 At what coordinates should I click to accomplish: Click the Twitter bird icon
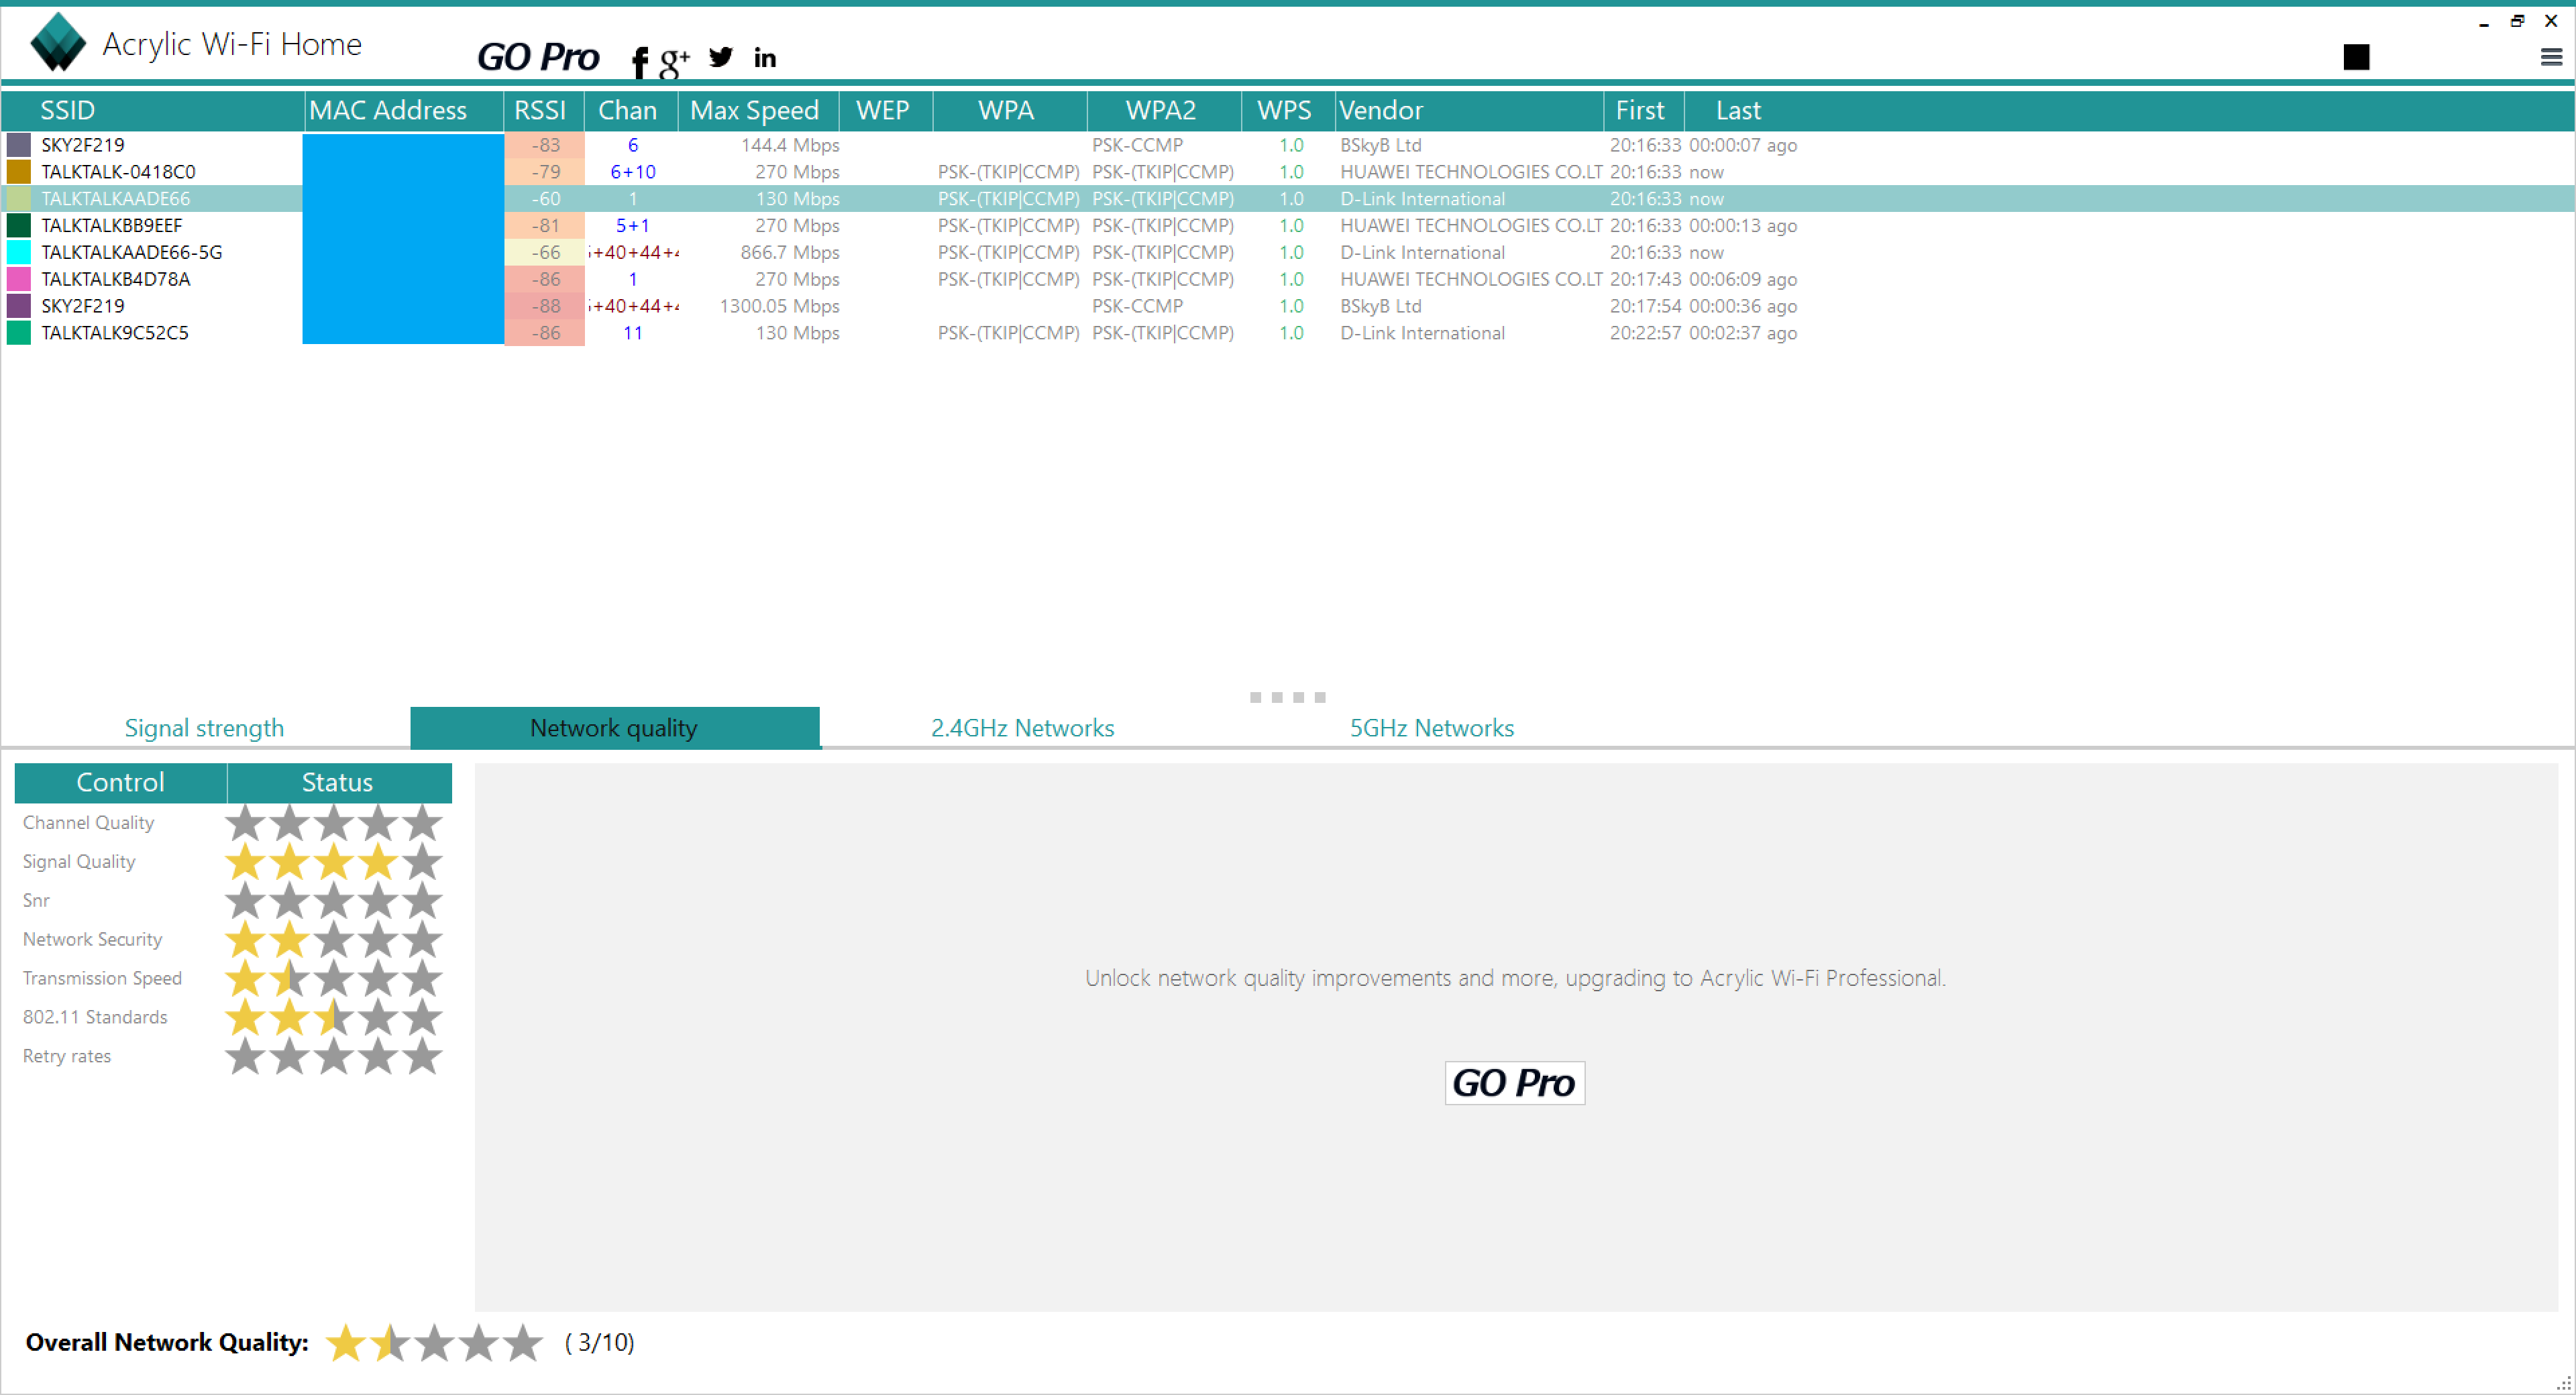pos(720,57)
